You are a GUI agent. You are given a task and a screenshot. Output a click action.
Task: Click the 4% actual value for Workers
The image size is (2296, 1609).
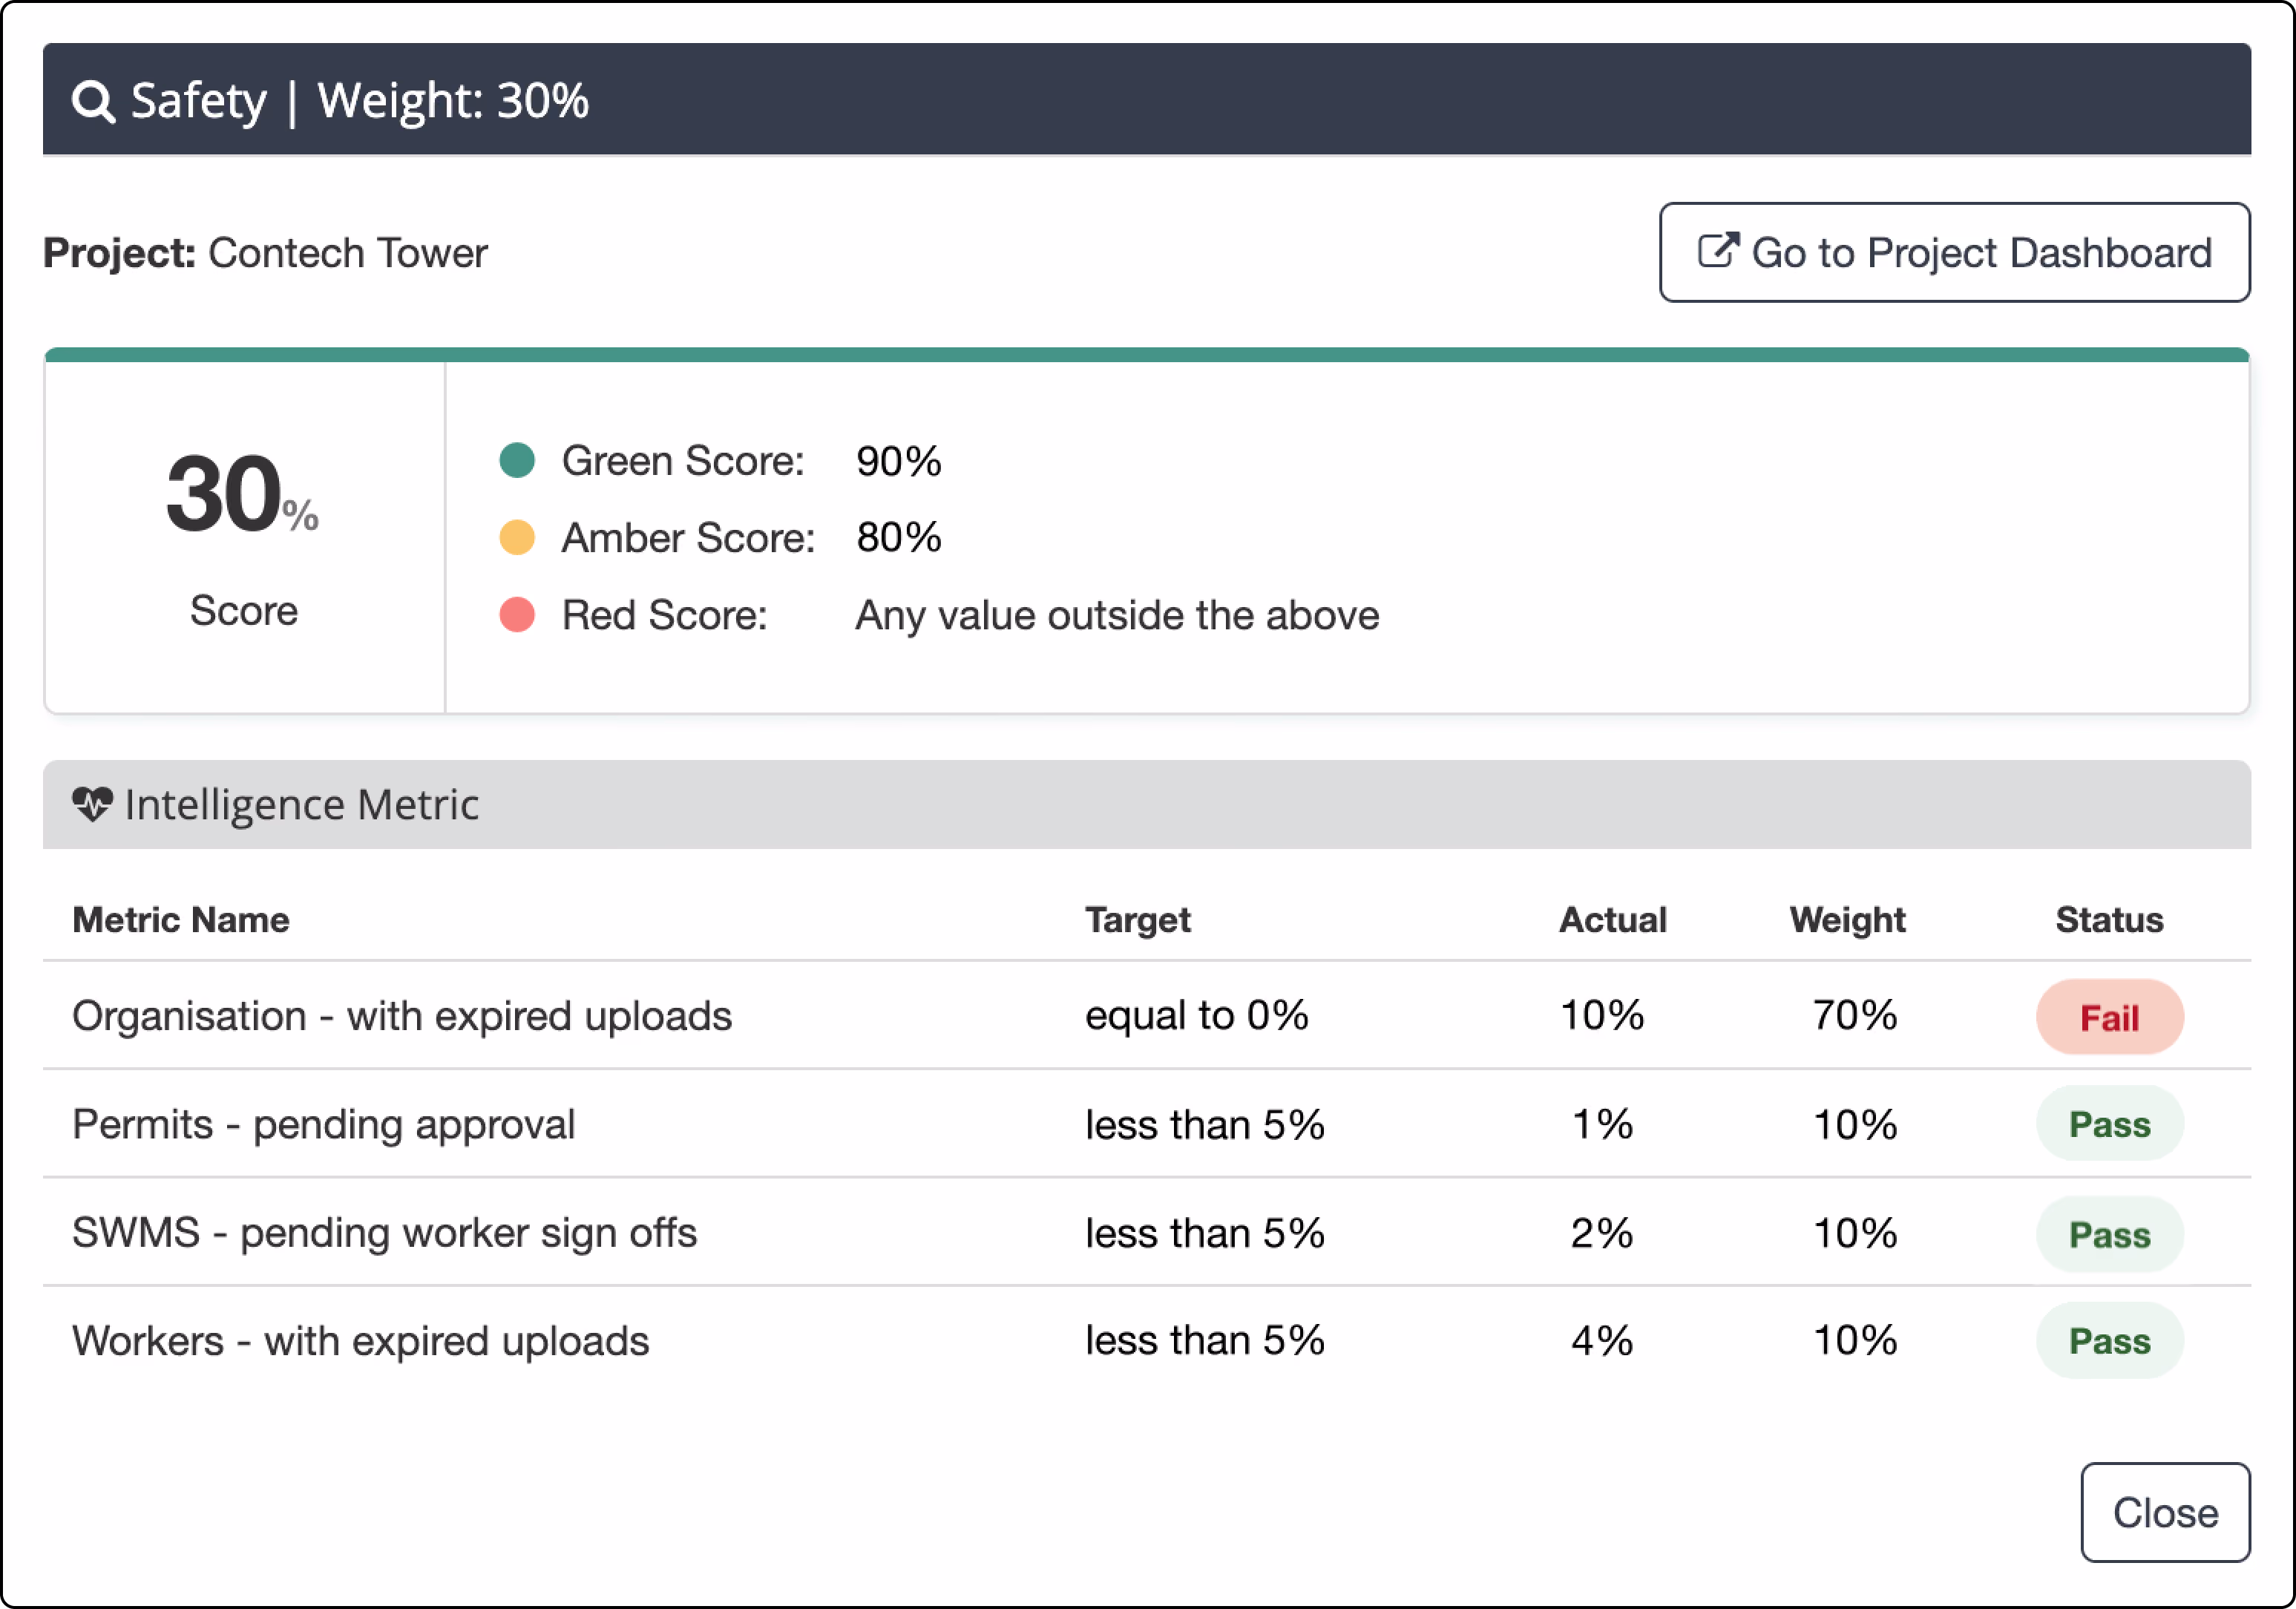pyautogui.click(x=1602, y=1340)
